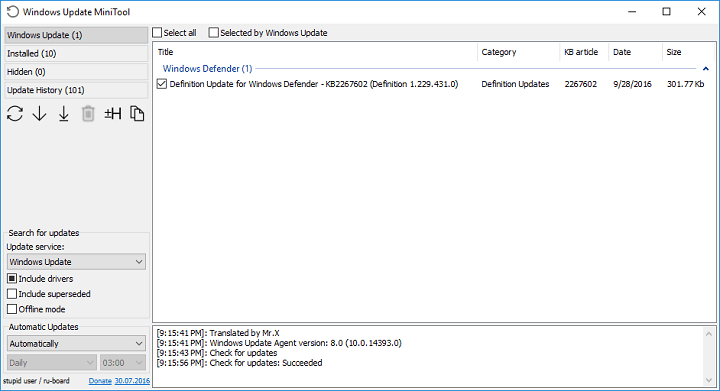Open the Update History (101) tab
This screenshot has height=391, width=720.
(x=76, y=90)
